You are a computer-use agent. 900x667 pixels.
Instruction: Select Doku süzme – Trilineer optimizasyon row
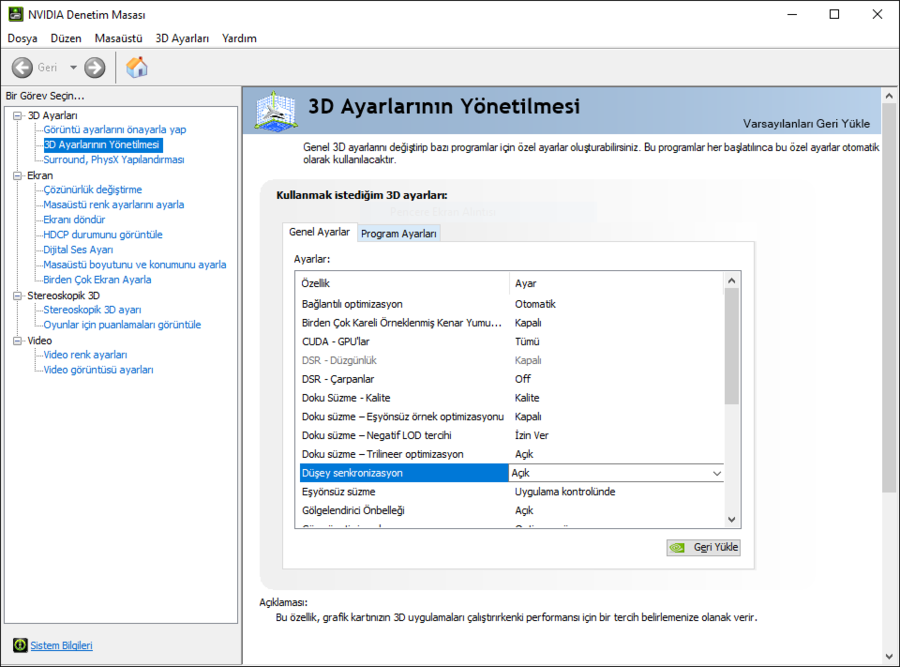click(511, 454)
